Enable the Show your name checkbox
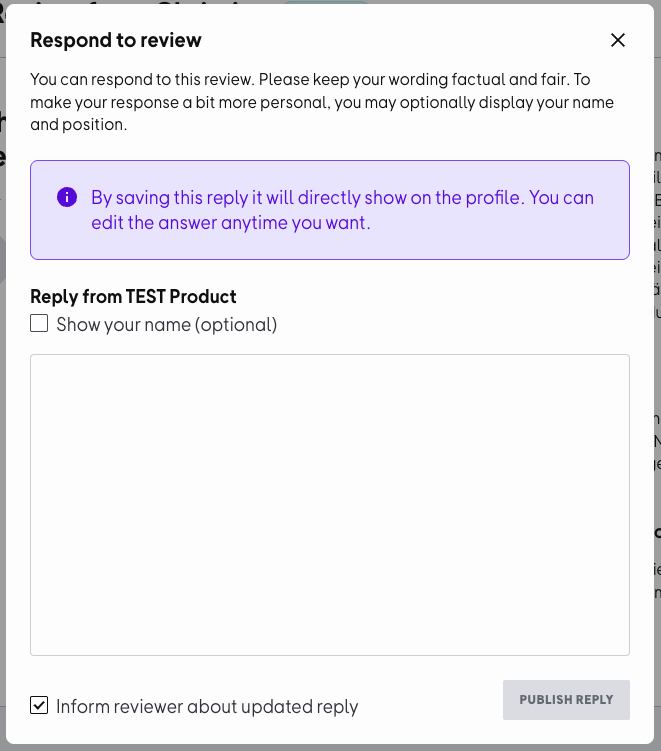The width and height of the screenshot is (661, 751). click(39, 324)
